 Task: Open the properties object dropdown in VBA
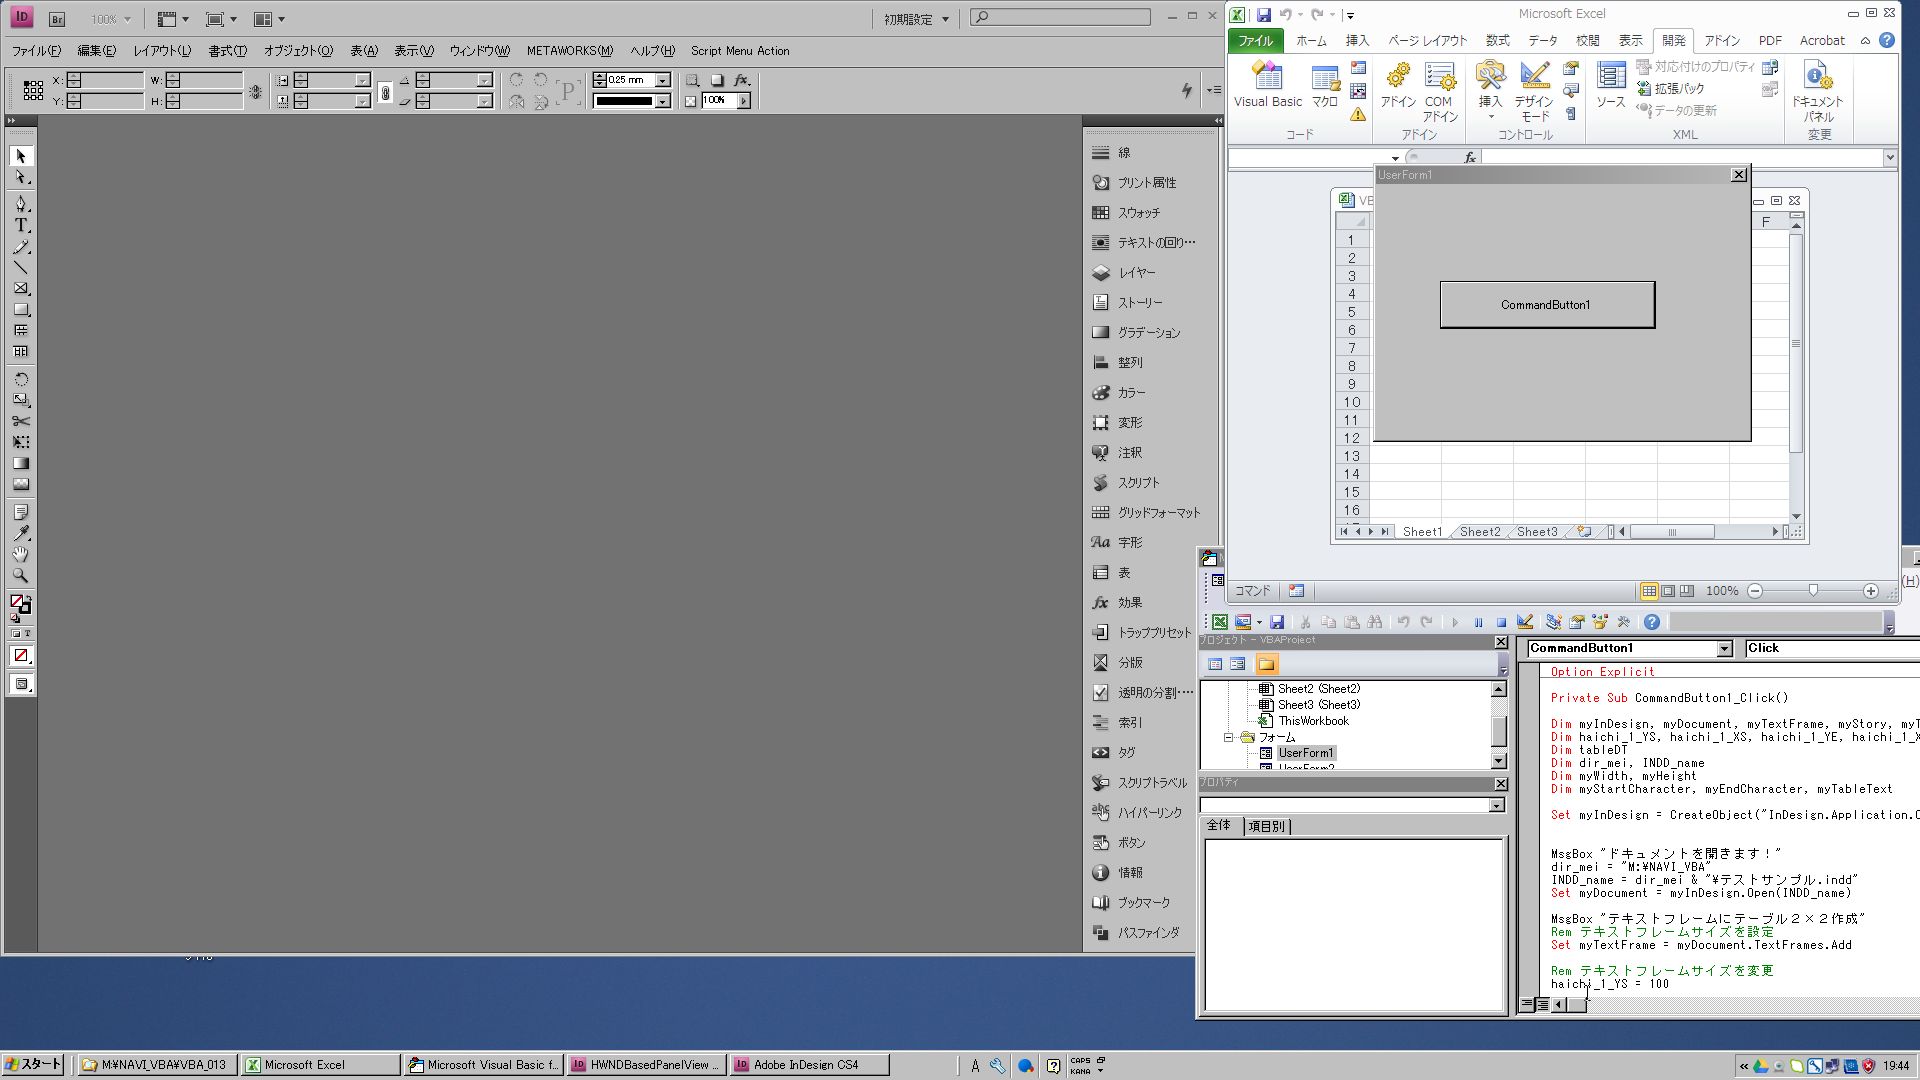point(1496,805)
